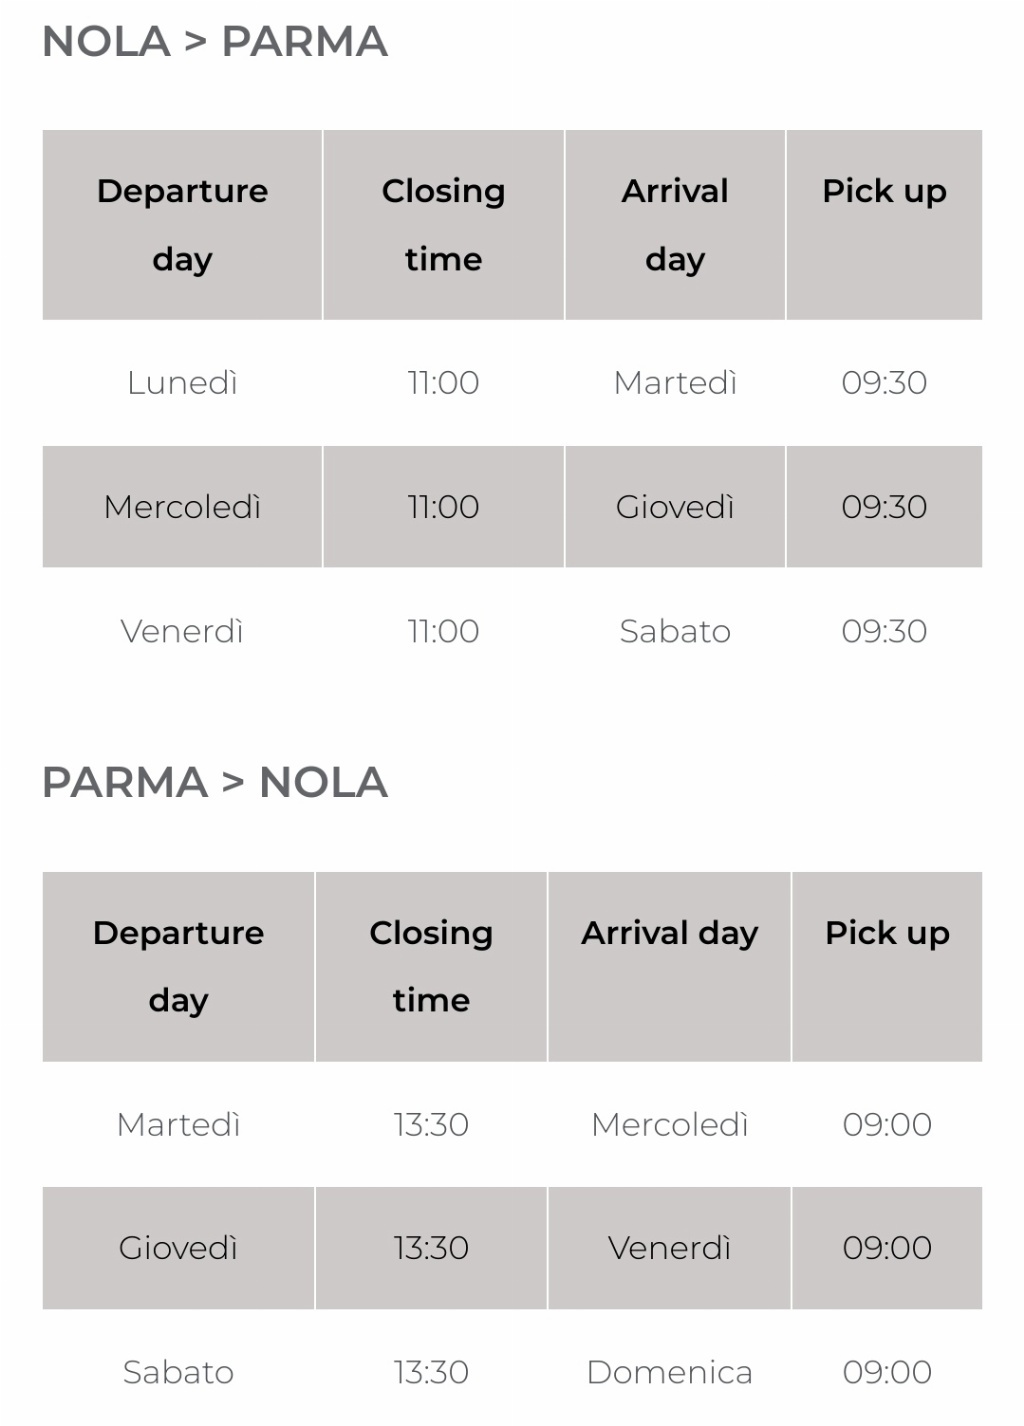Select the 09:30 pick up for Mercoledì

pyautogui.click(x=884, y=507)
